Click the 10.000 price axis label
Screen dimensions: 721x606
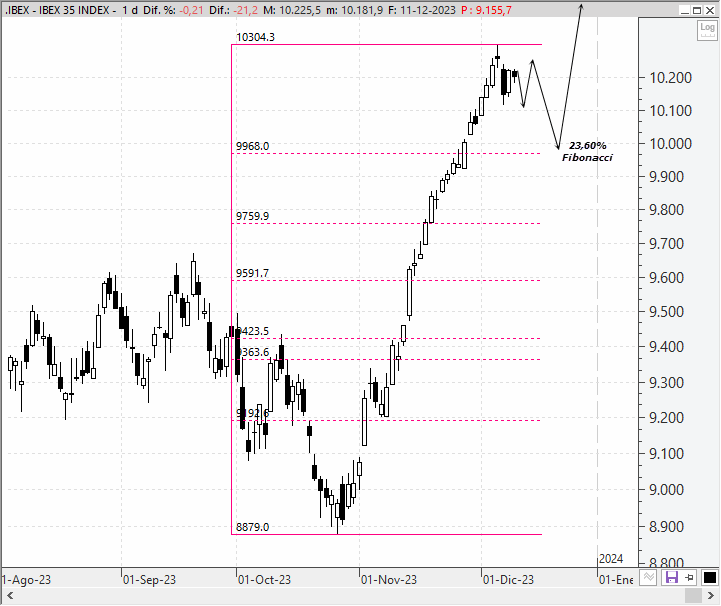[670, 144]
